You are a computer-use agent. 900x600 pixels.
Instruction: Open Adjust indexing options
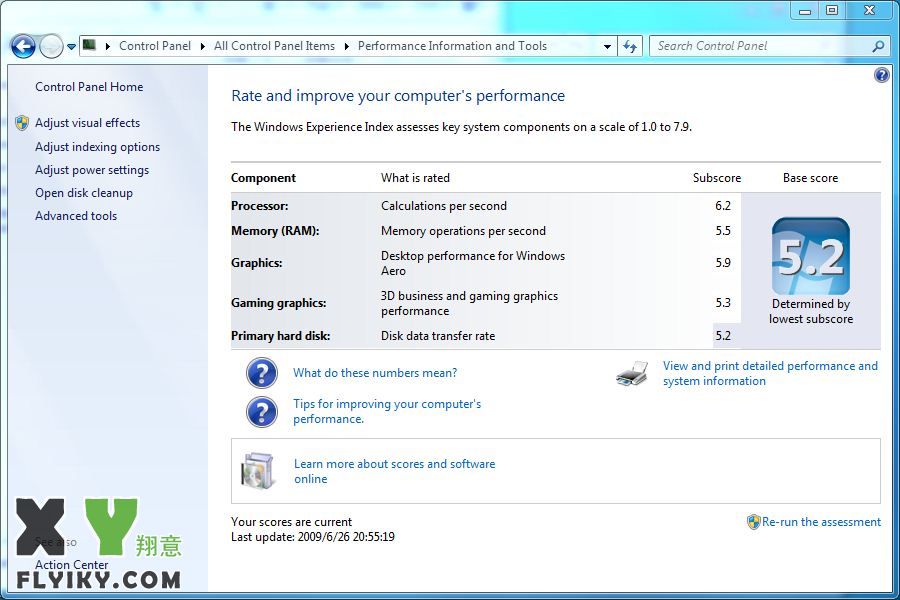tap(98, 147)
